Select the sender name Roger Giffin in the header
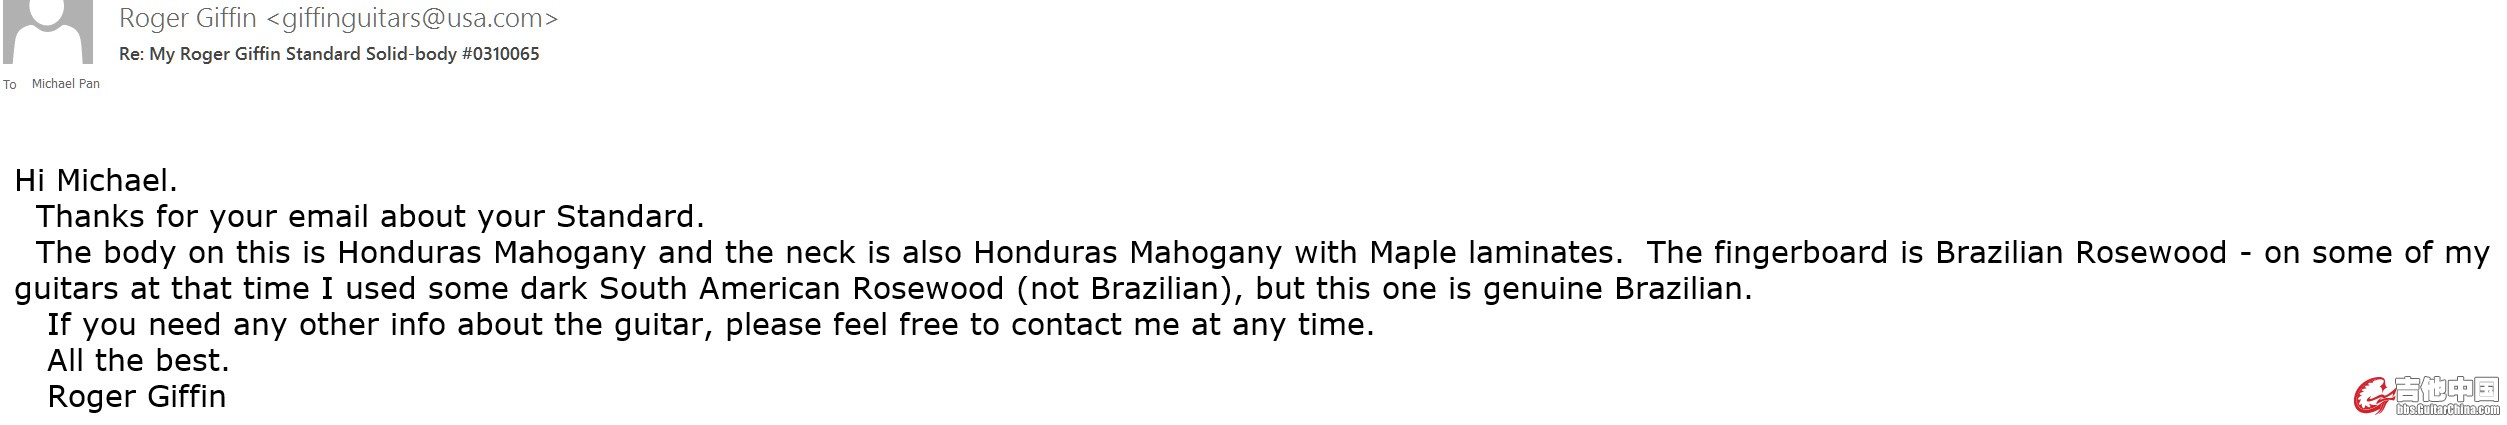2507x425 pixels. pyautogui.click(x=188, y=18)
